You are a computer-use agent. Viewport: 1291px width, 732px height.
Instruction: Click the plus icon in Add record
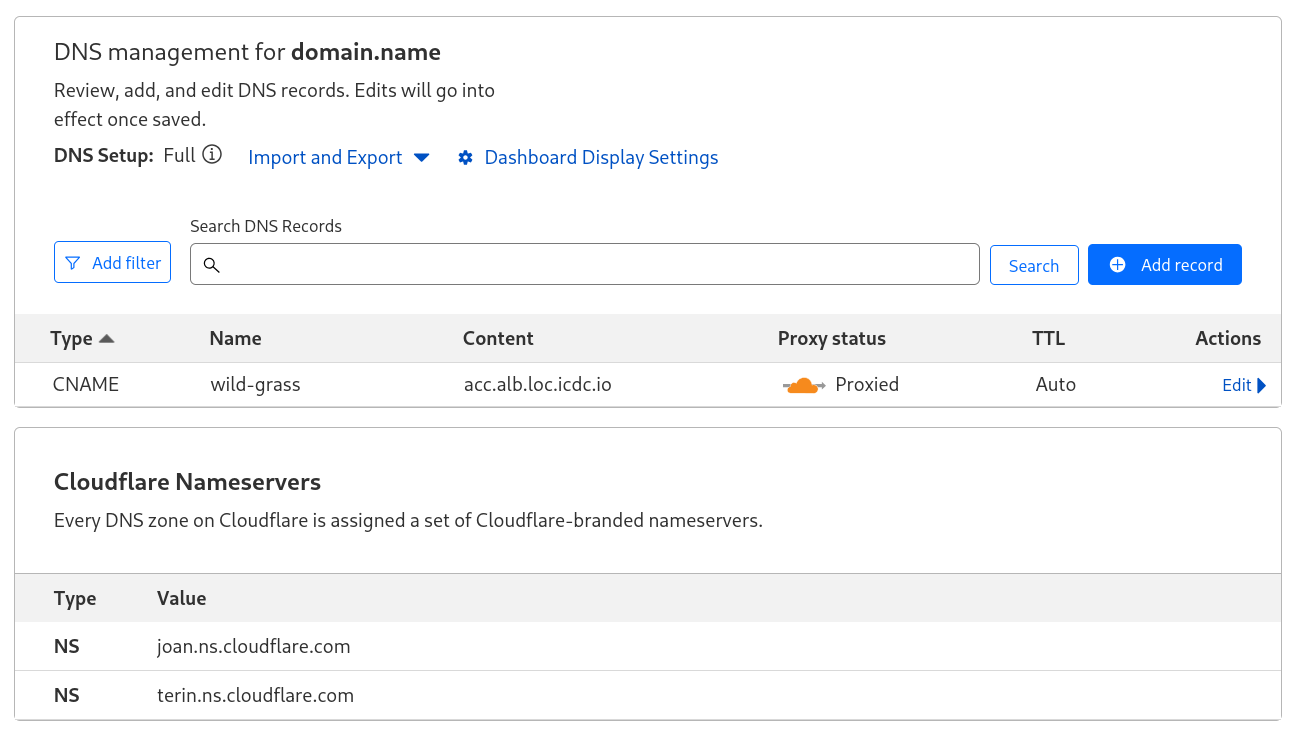pyautogui.click(x=1118, y=265)
